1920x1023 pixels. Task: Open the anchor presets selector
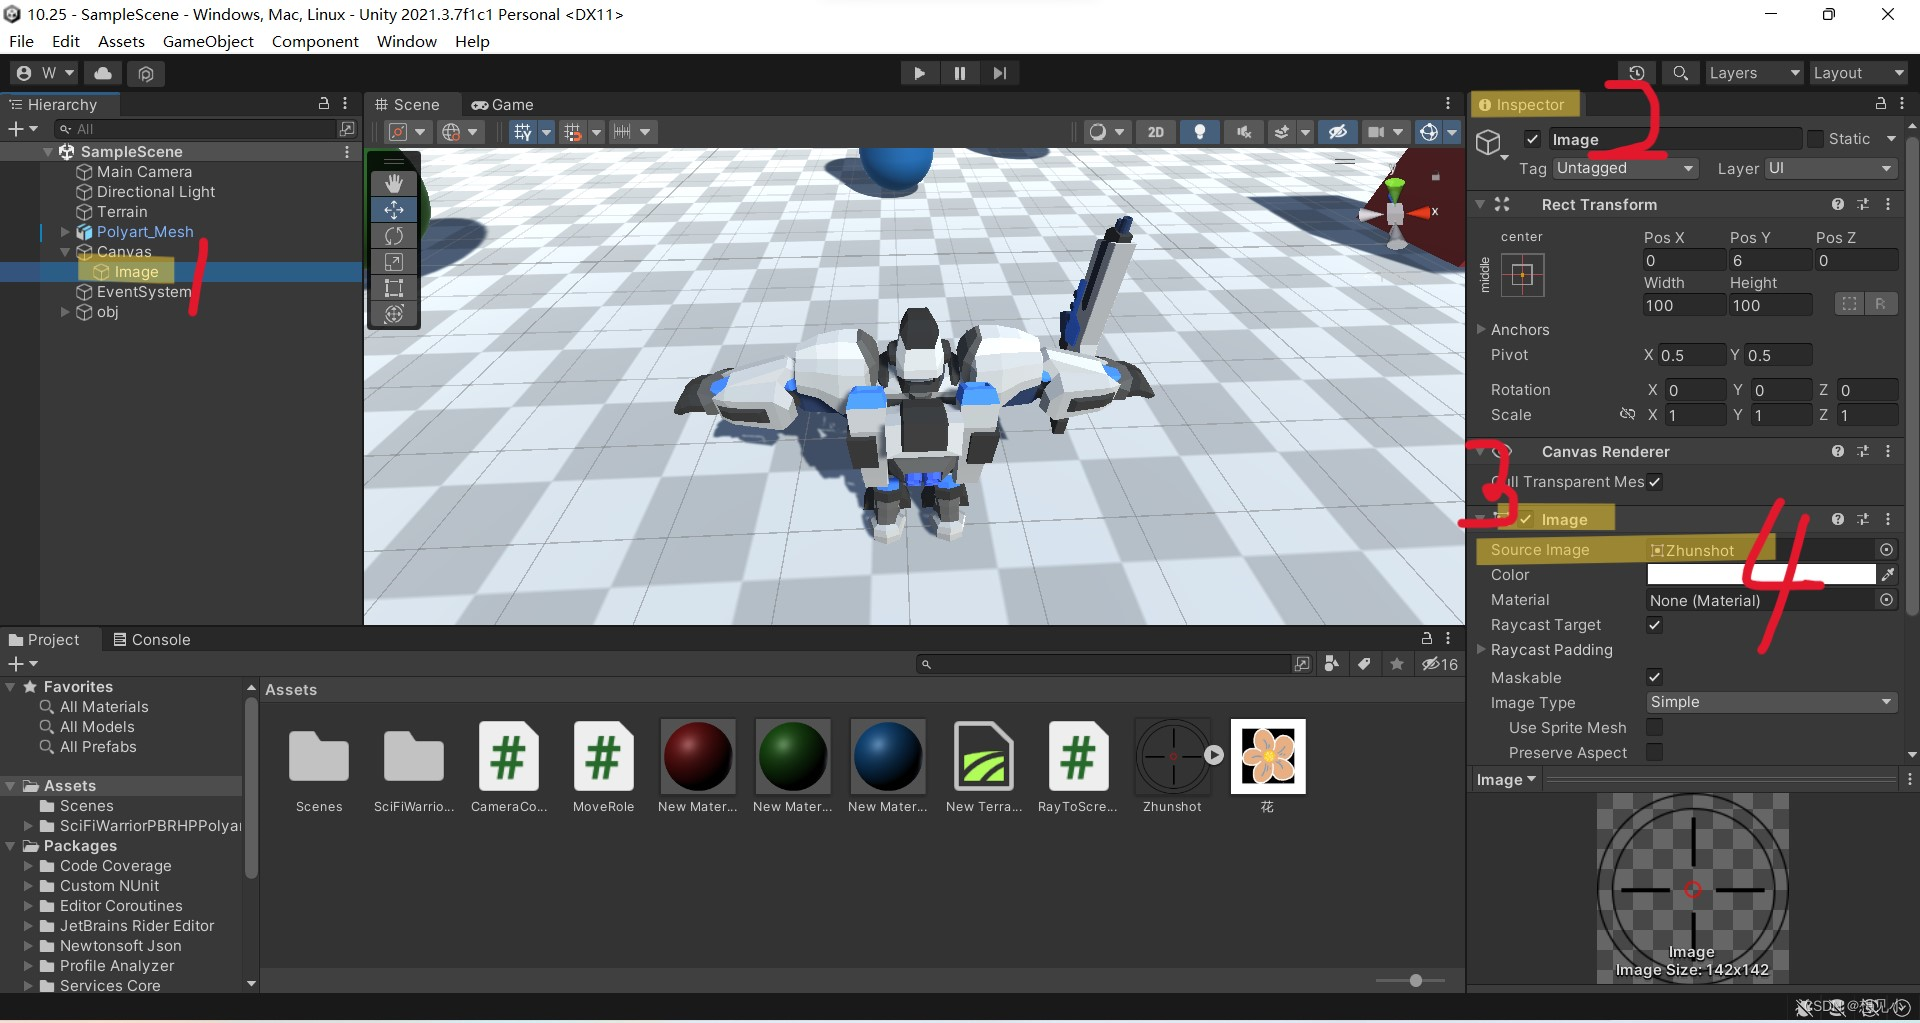point(1522,275)
